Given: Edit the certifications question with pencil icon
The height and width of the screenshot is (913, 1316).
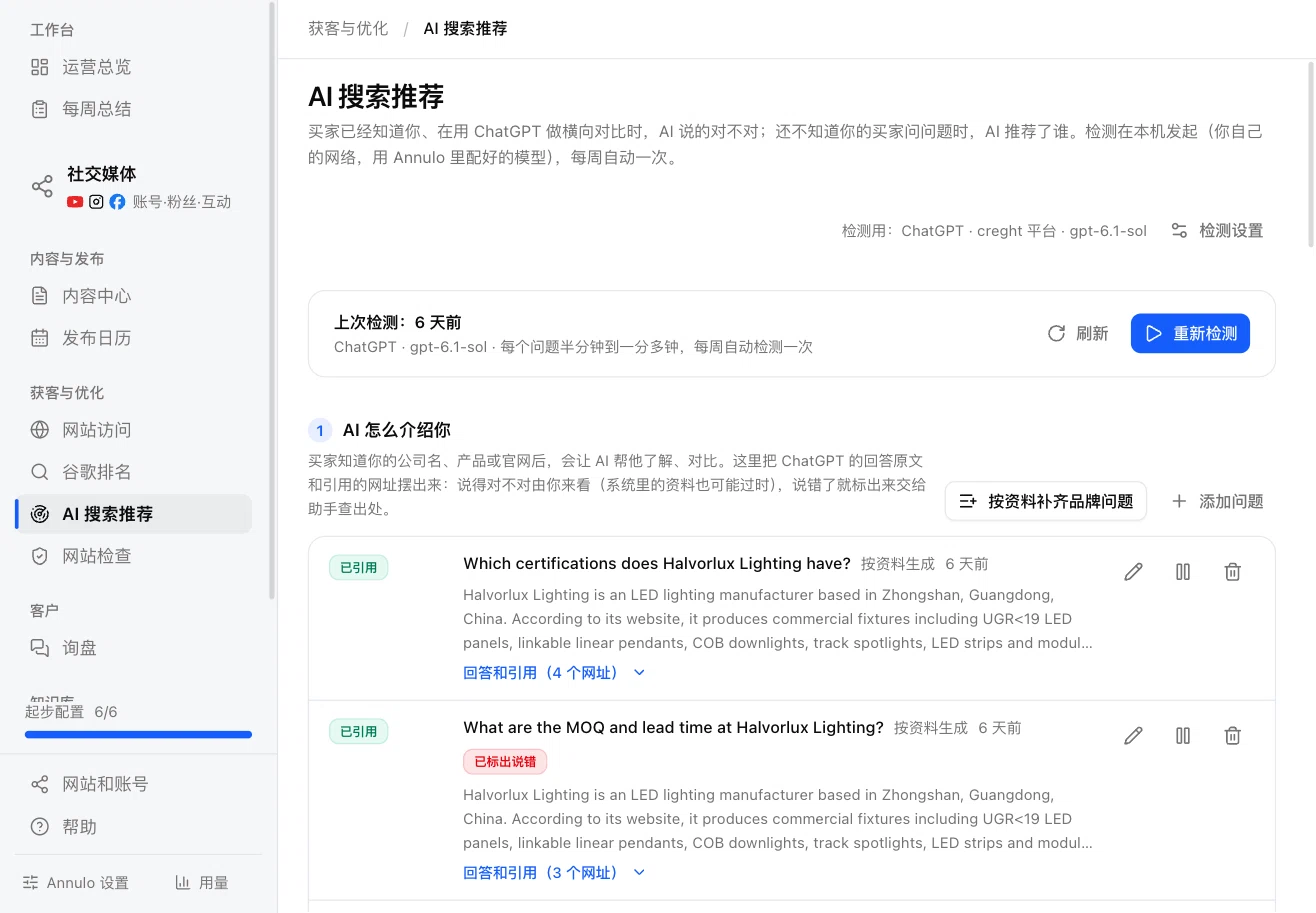Looking at the screenshot, I should (x=1133, y=572).
